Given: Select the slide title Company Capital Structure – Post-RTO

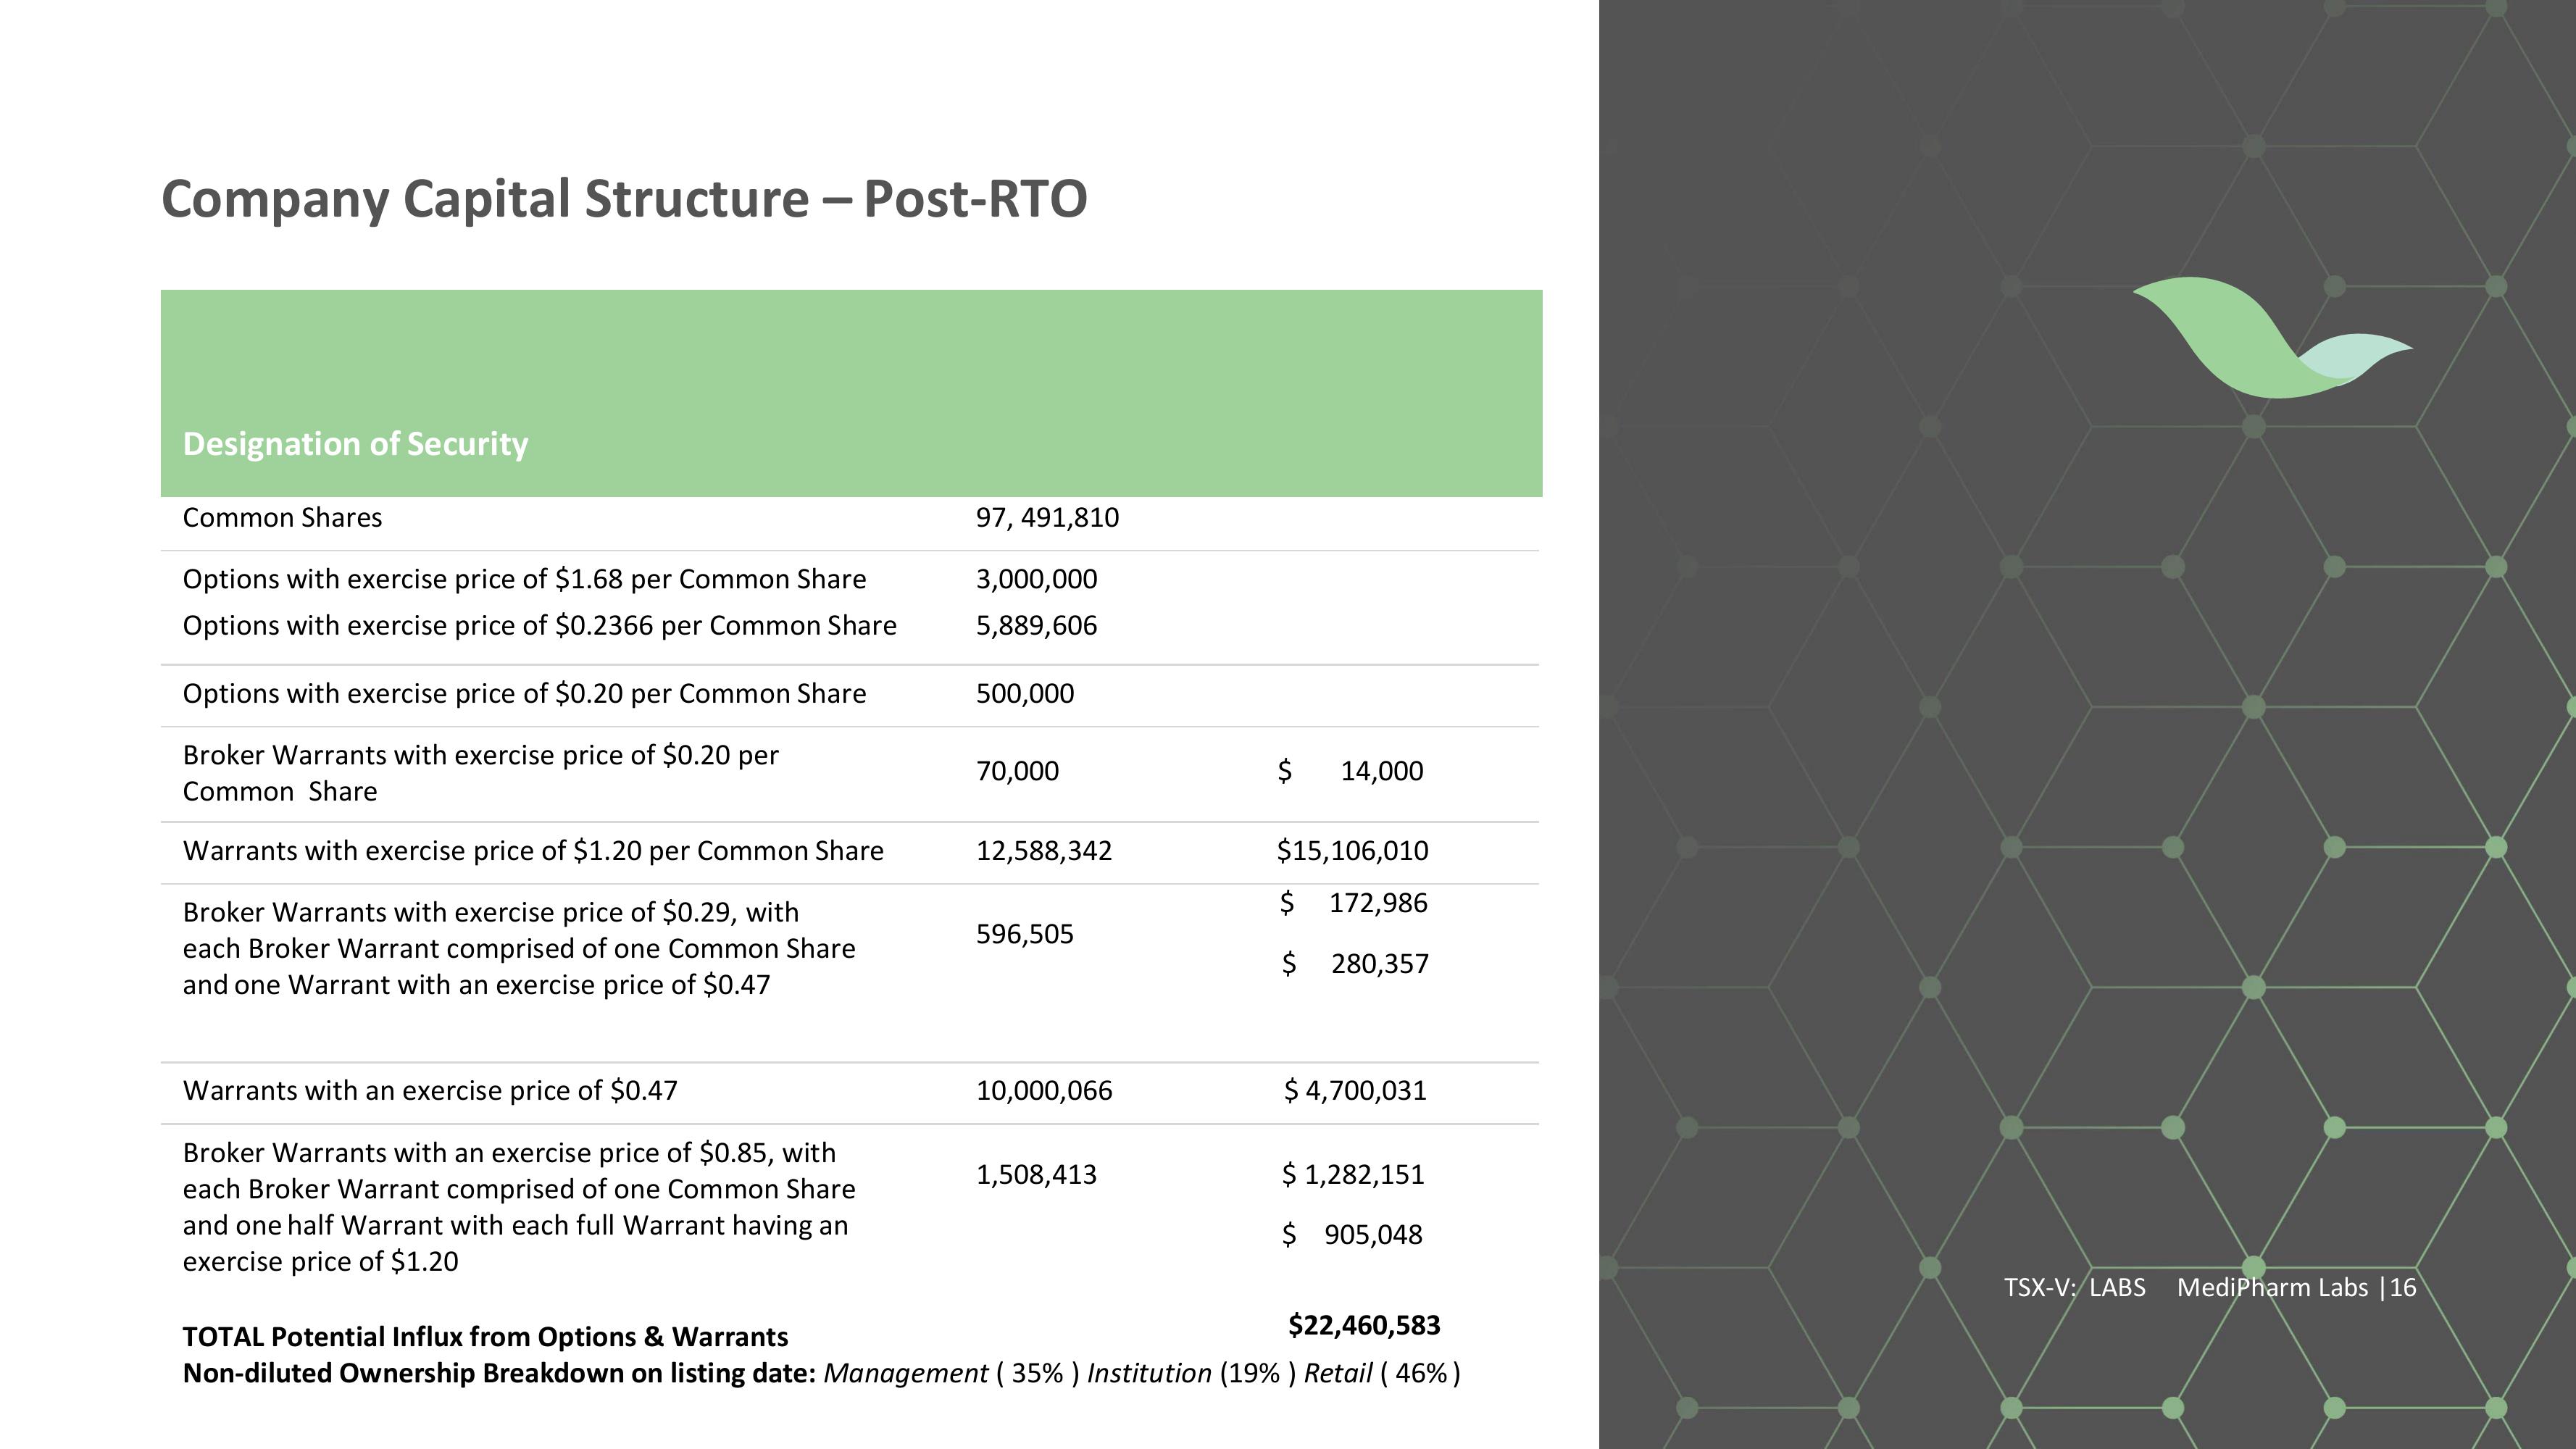Looking at the screenshot, I should click(624, 199).
